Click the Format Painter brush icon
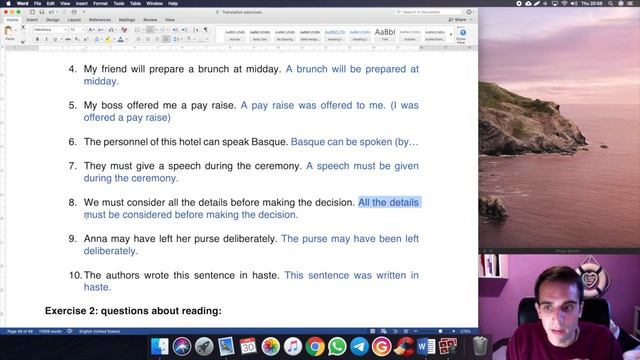The height and width of the screenshot is (360, 640). tap(23, 41)
